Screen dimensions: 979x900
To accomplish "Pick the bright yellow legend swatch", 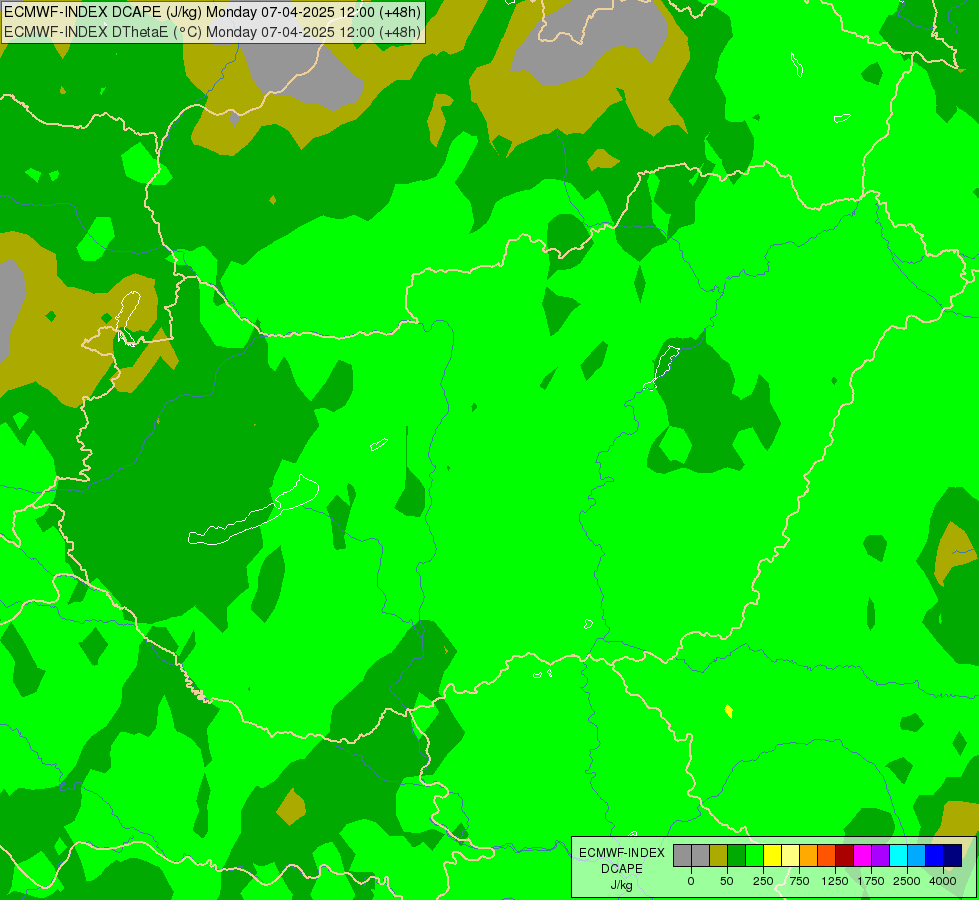I will 773,856.
